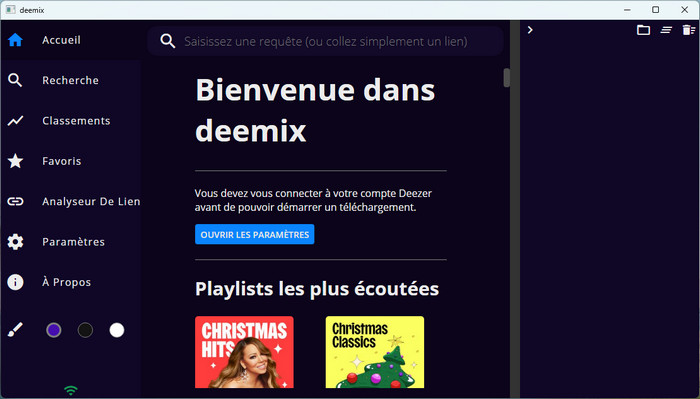The height and width of the screenshot is (399, 700).
Task: Click the delete all queue trash icon
Action: pyautogui.click(x=689, y=30)
